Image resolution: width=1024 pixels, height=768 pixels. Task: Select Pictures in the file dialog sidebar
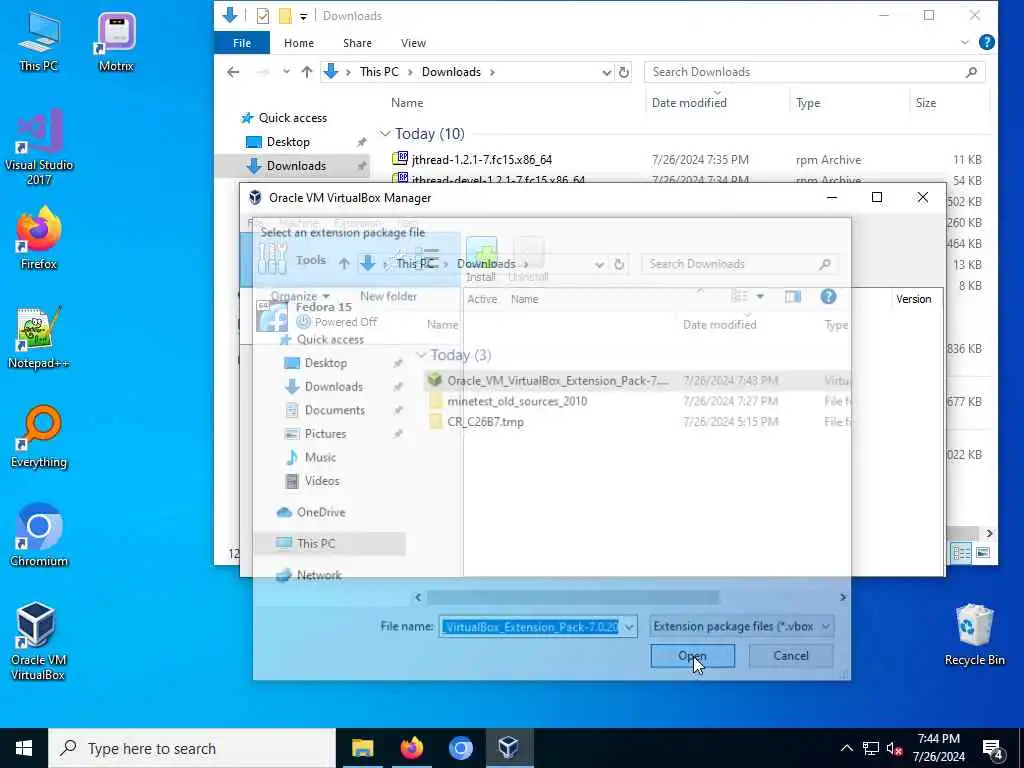click(325, 434)
